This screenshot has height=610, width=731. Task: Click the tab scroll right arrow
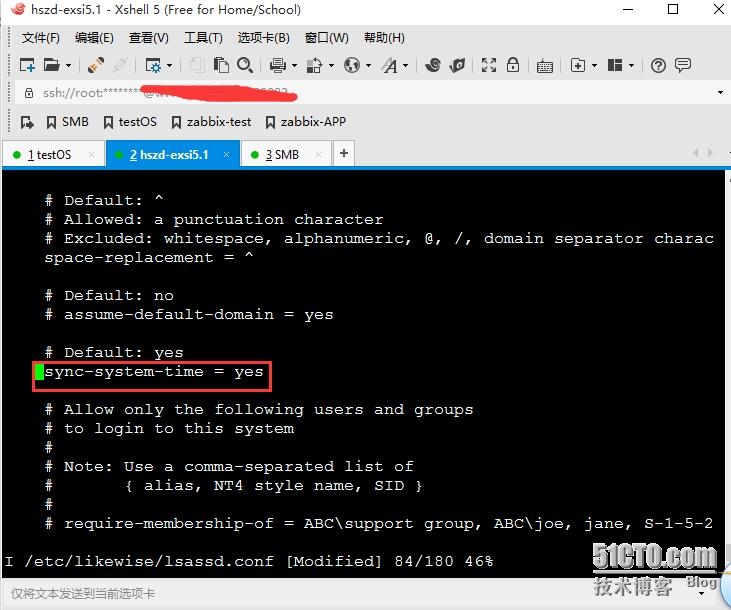pos(710,152)
